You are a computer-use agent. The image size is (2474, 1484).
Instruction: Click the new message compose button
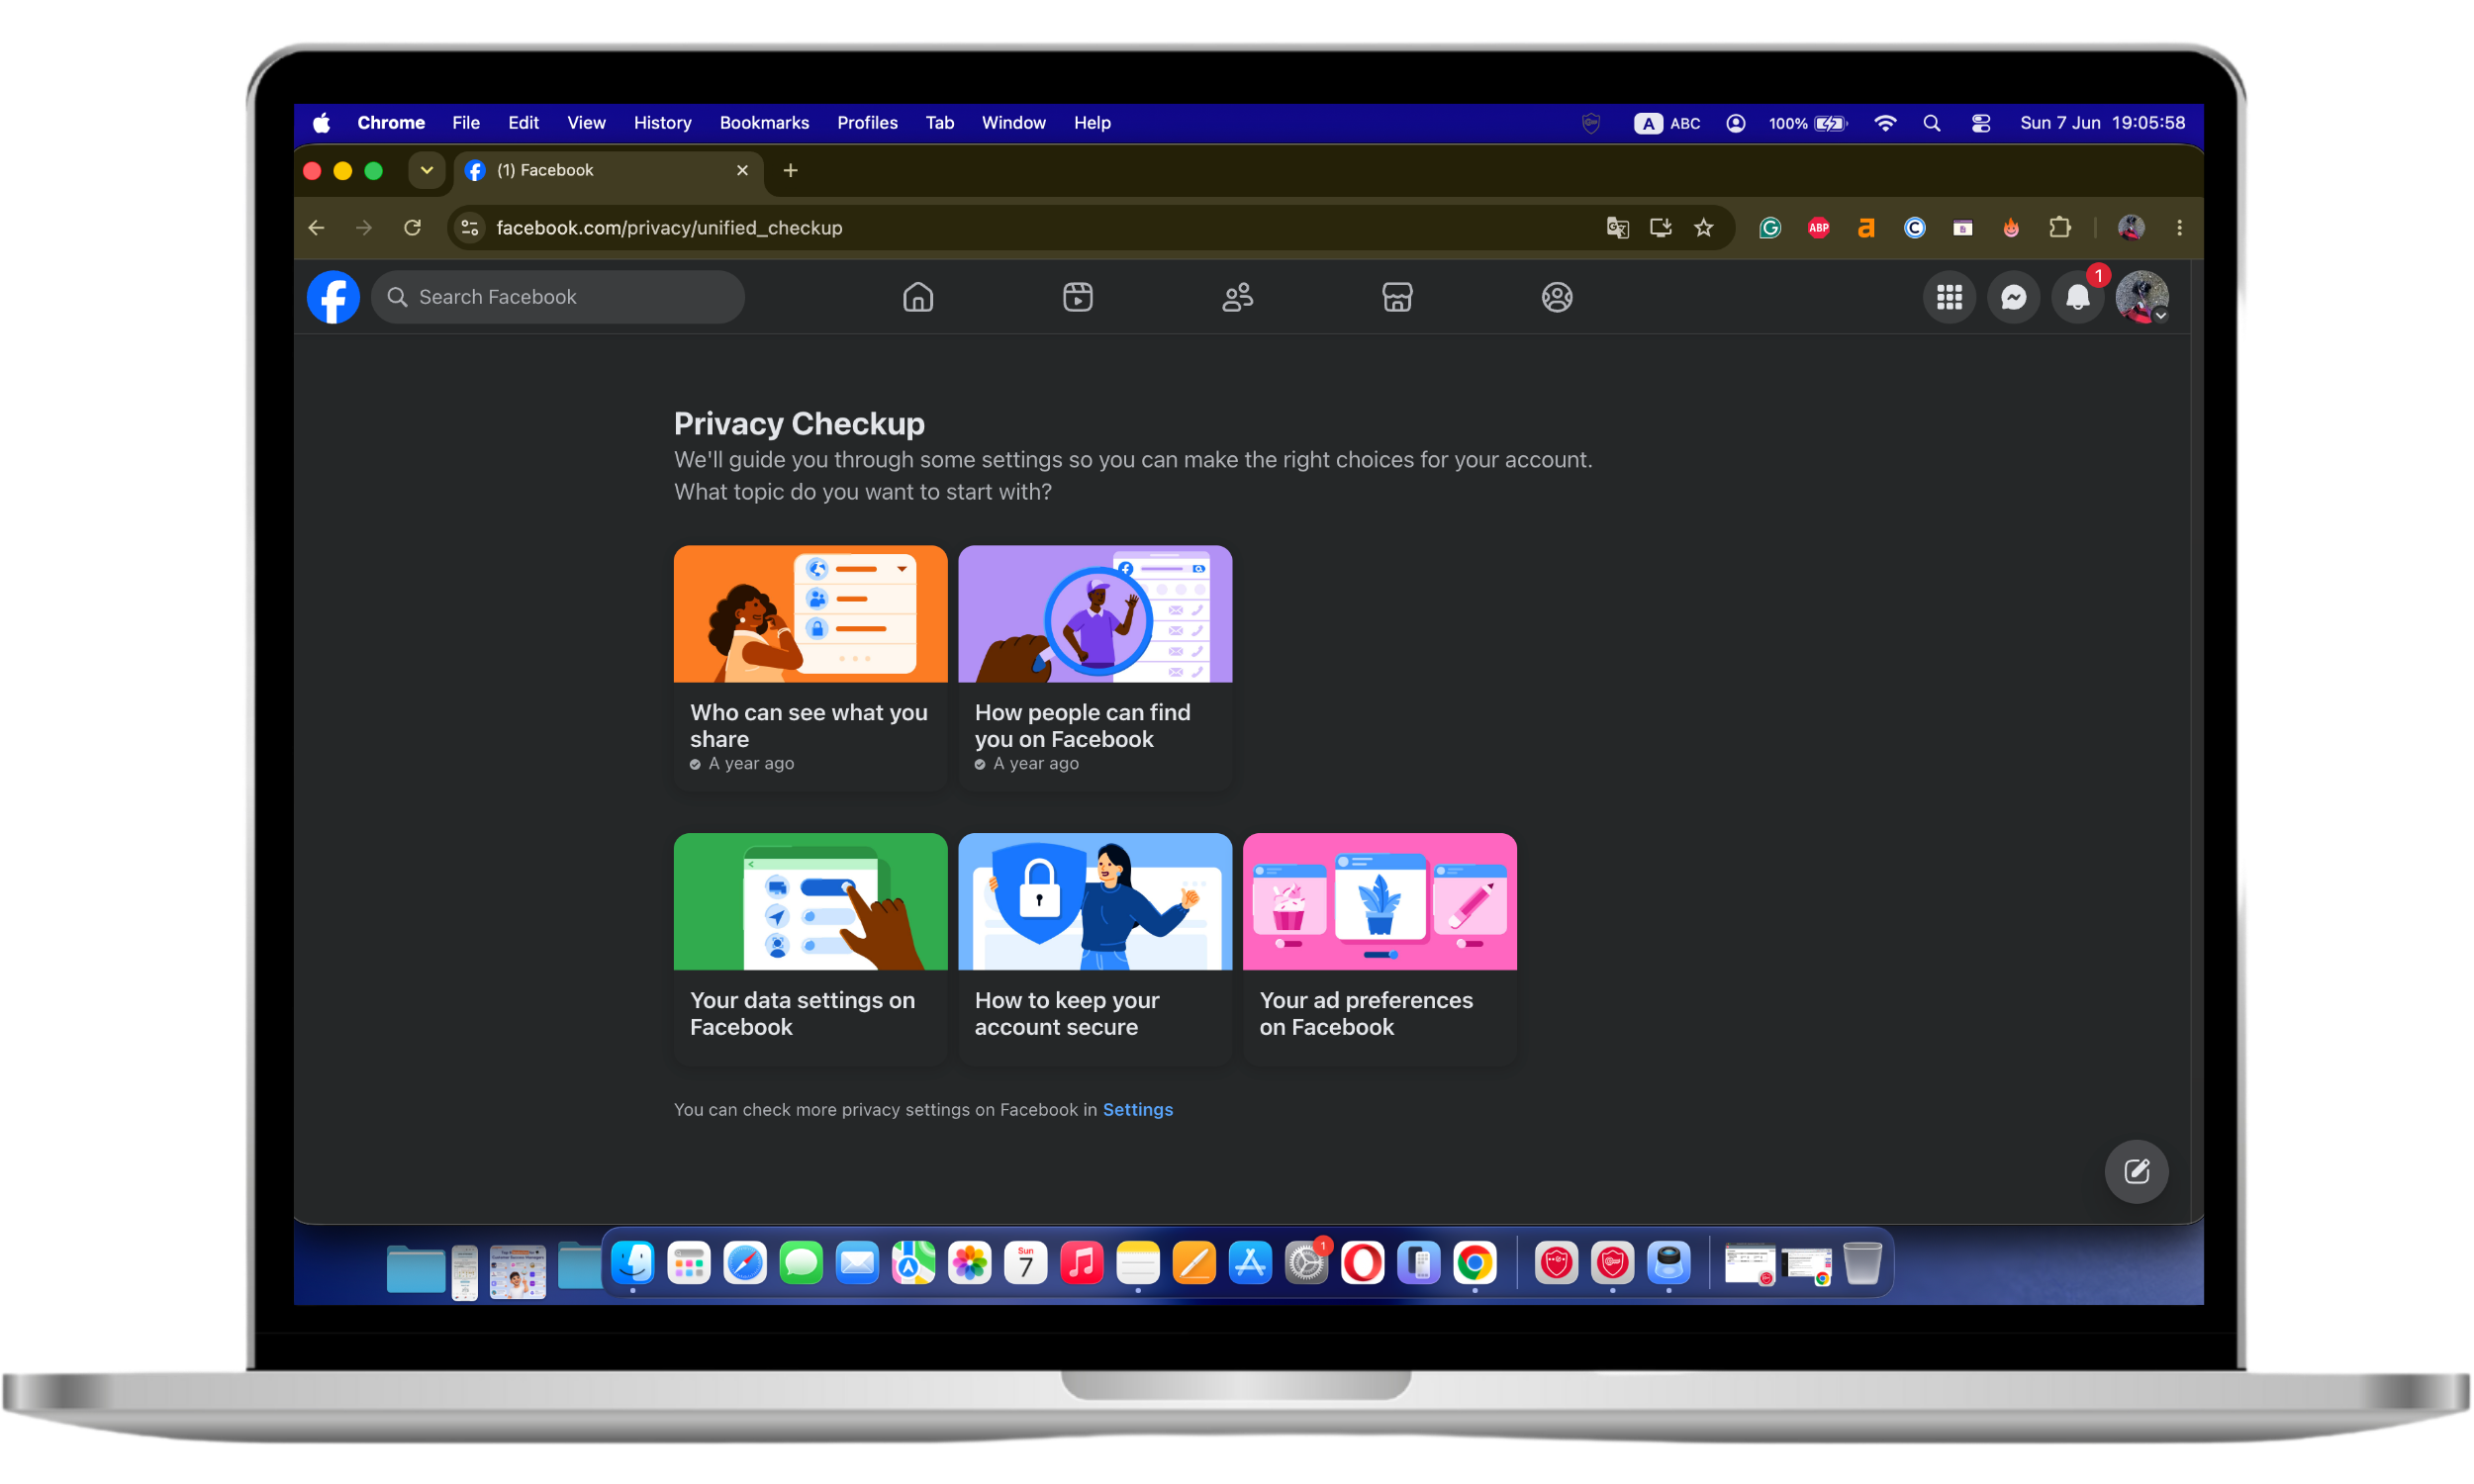point(2136,1171)
